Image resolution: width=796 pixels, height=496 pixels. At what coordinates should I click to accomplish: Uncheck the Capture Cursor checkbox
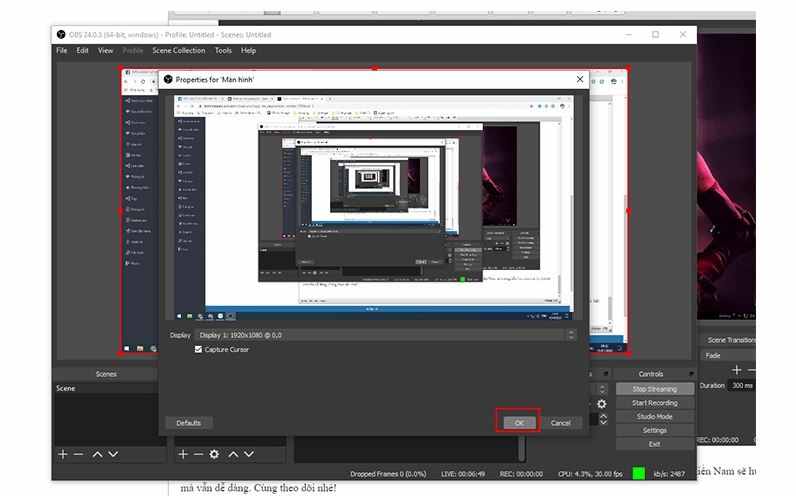(199, 350)
